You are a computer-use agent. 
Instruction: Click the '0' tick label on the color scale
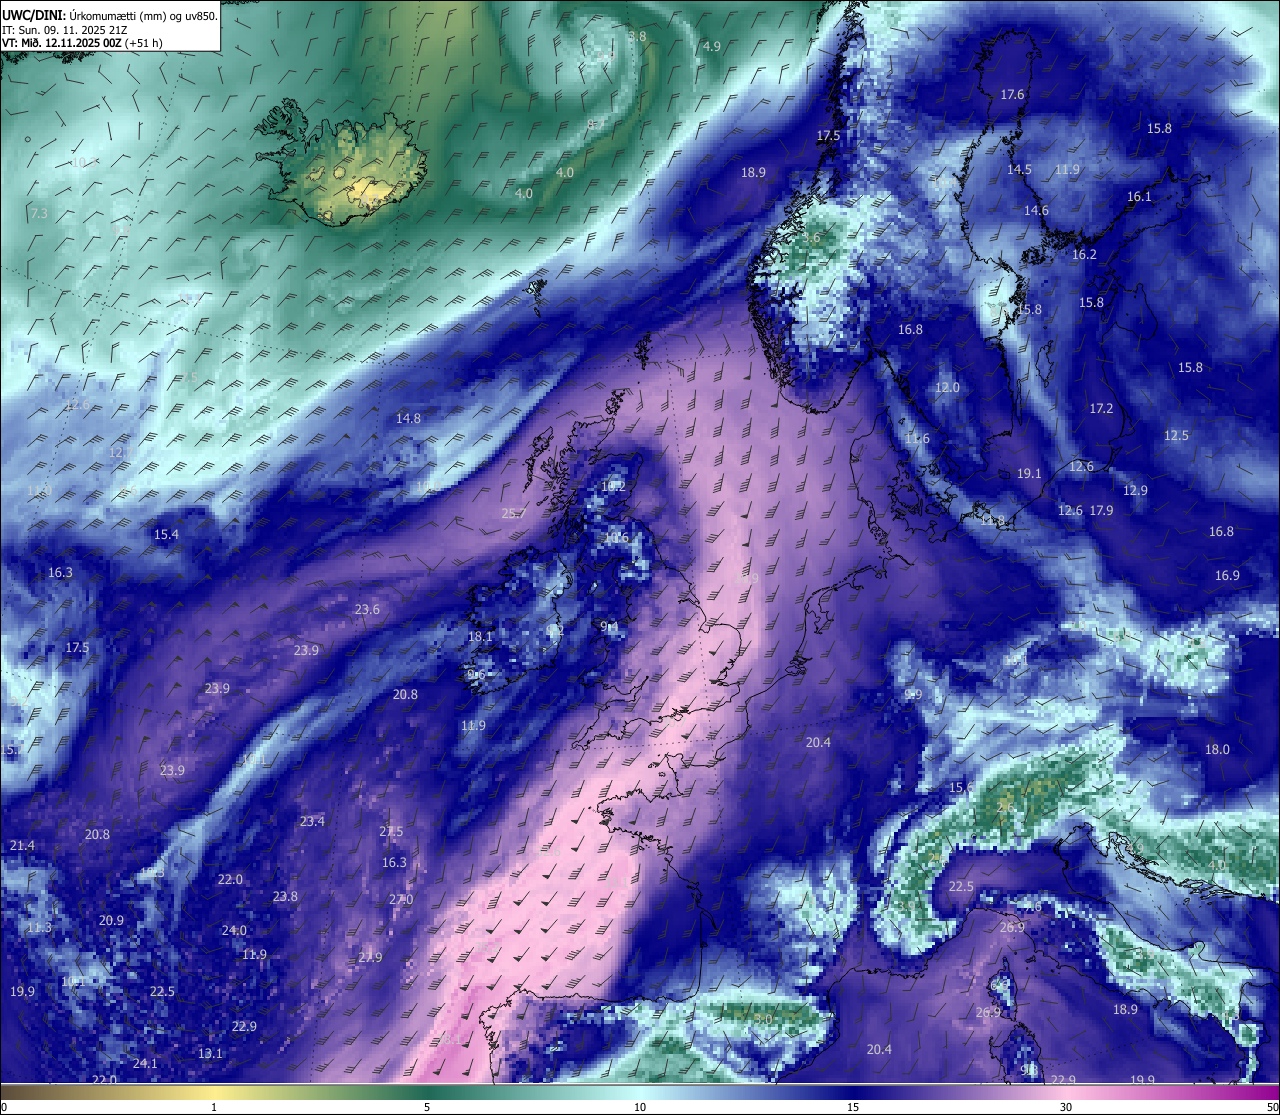tap(4, 1107)
